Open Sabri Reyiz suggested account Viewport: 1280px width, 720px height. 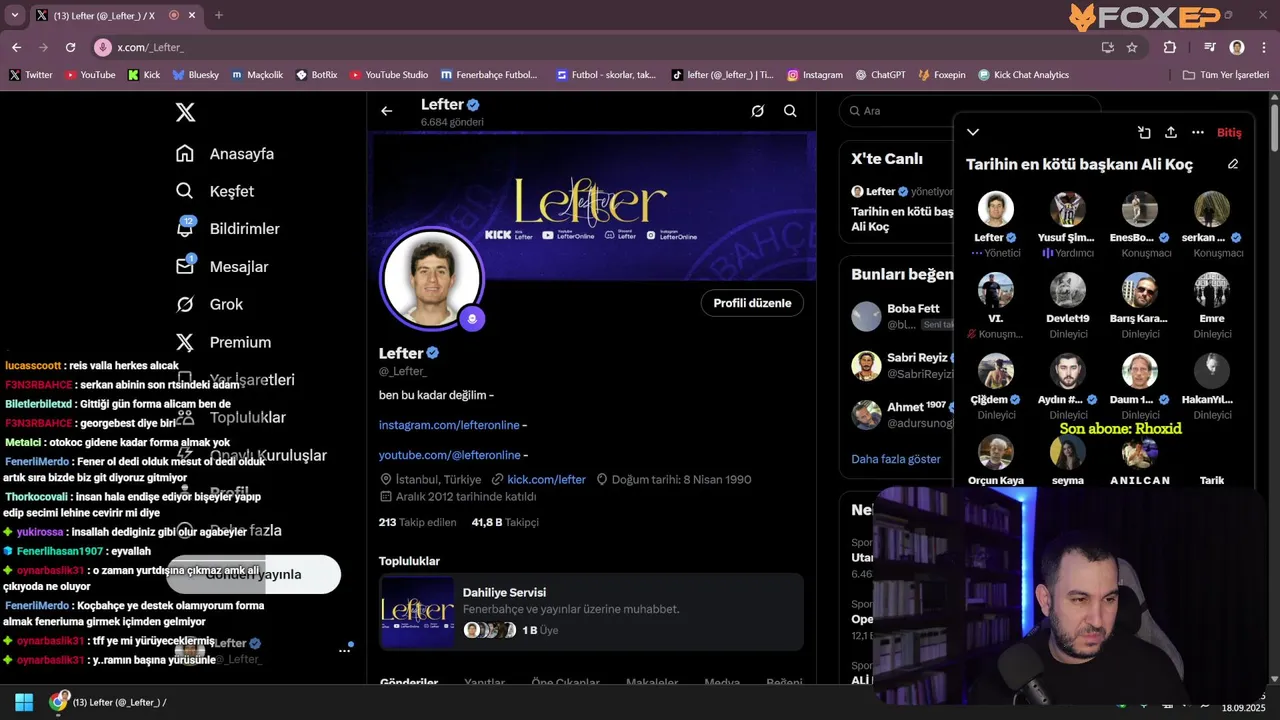pos(900,365)
